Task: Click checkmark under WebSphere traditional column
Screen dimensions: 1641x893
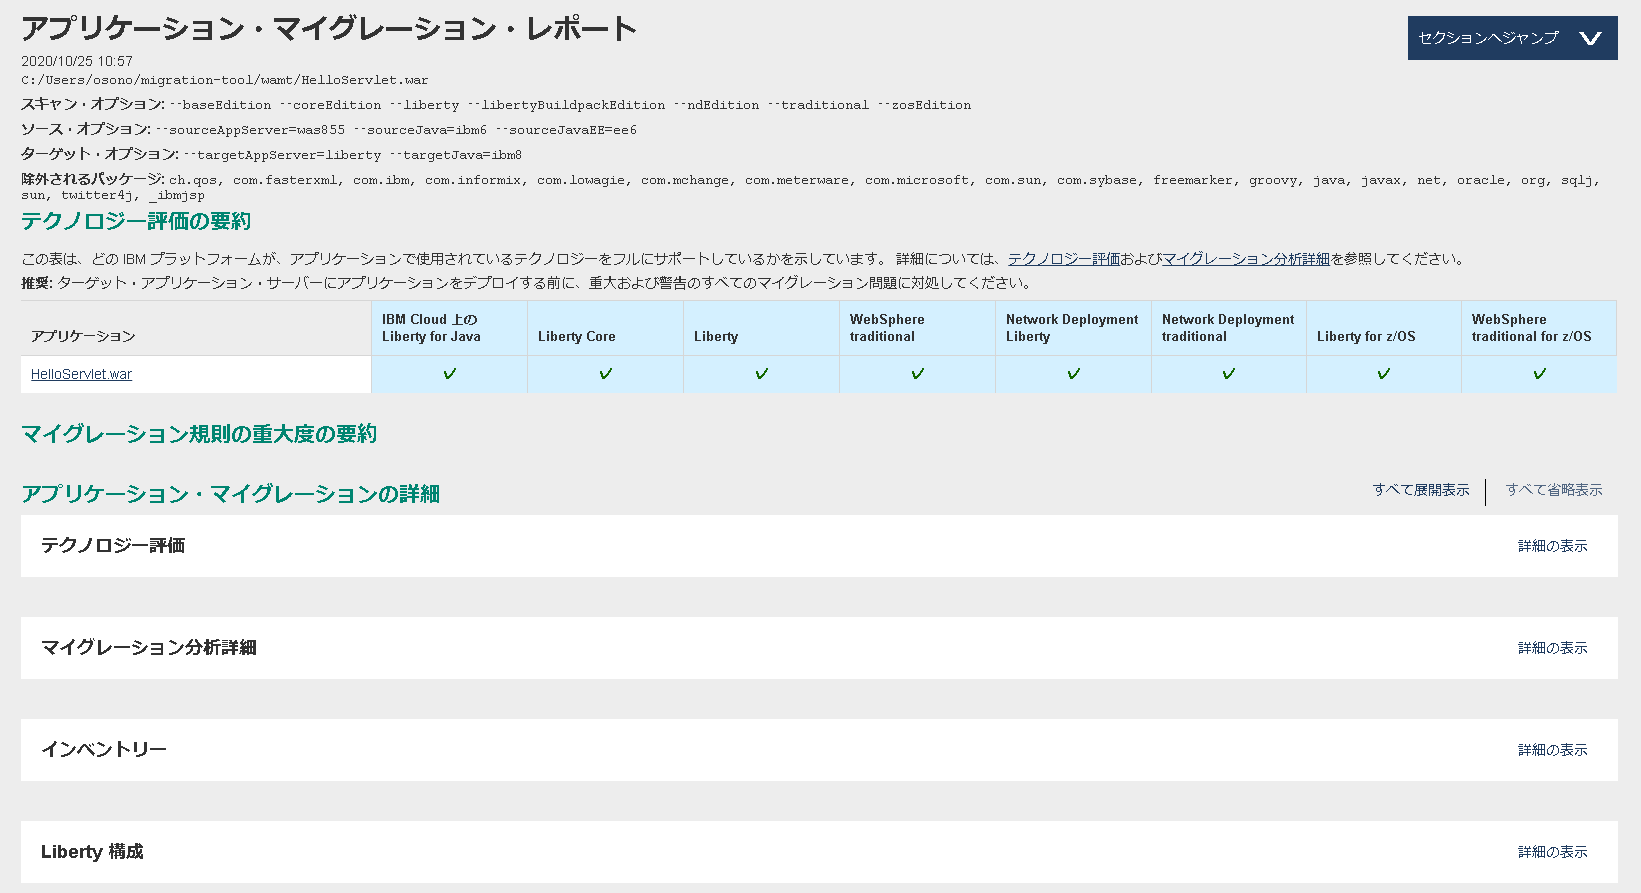Action: [918, 374]
